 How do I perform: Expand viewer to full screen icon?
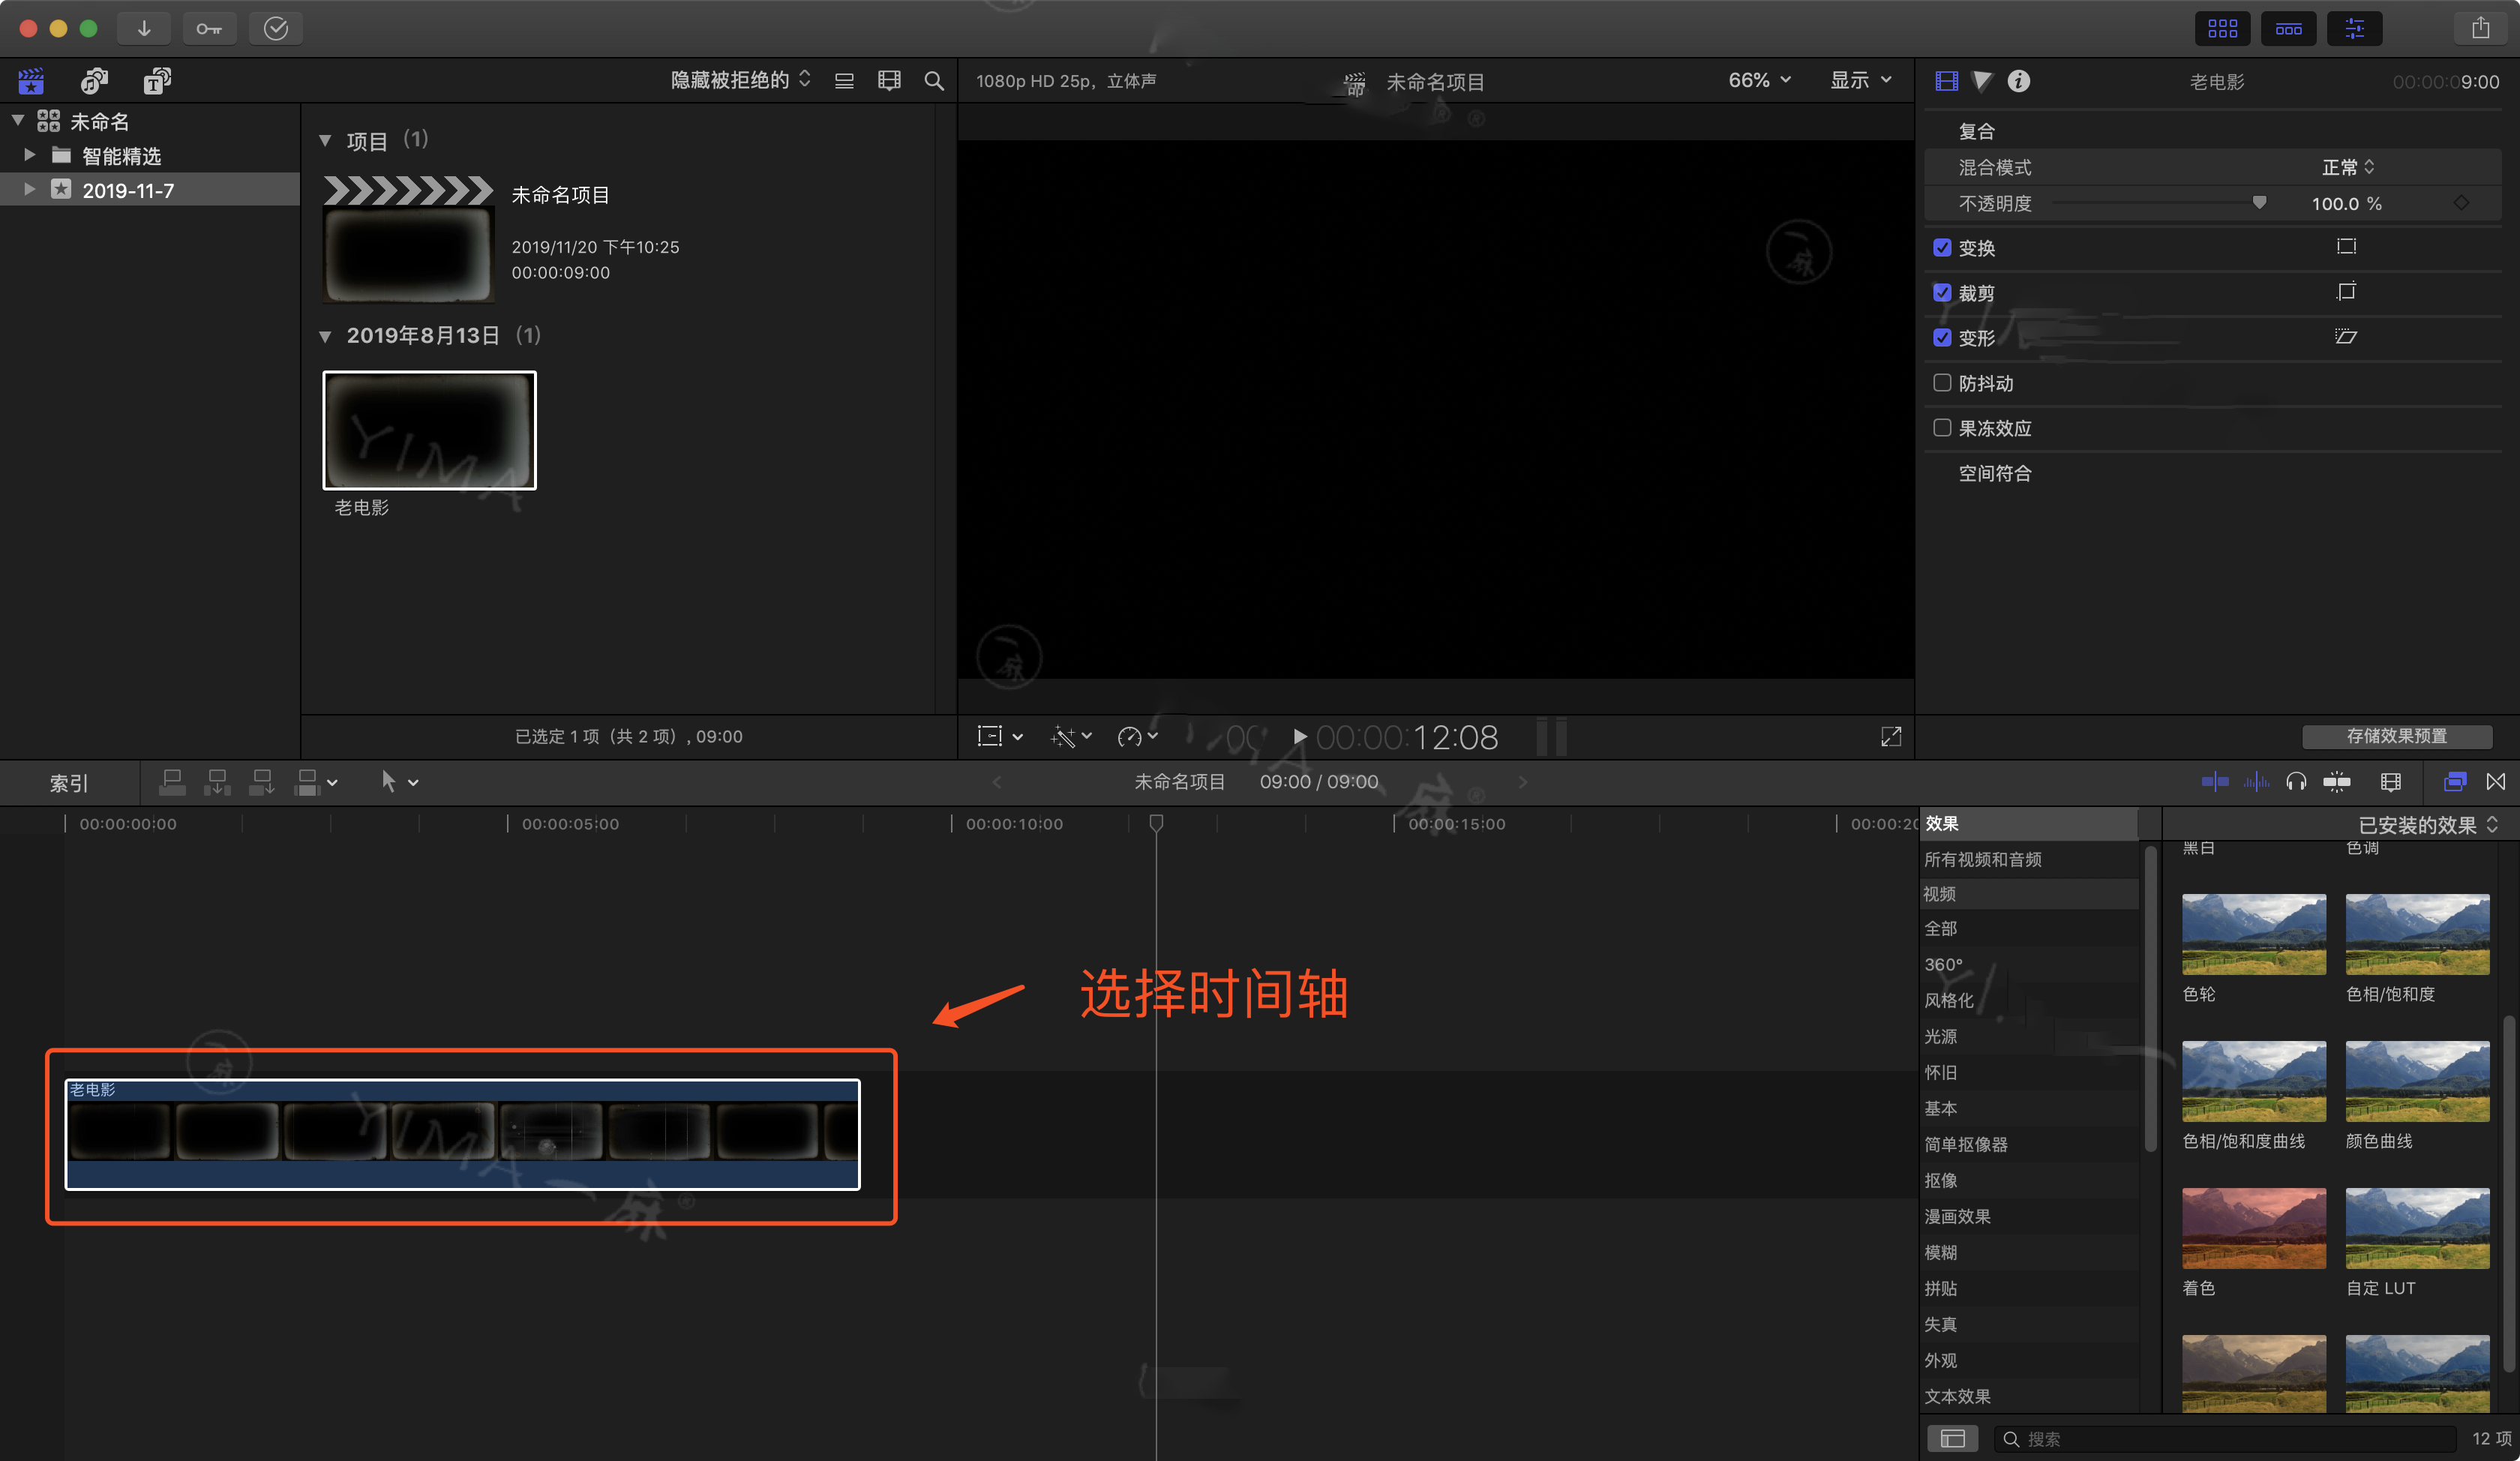coord(1890,737)
